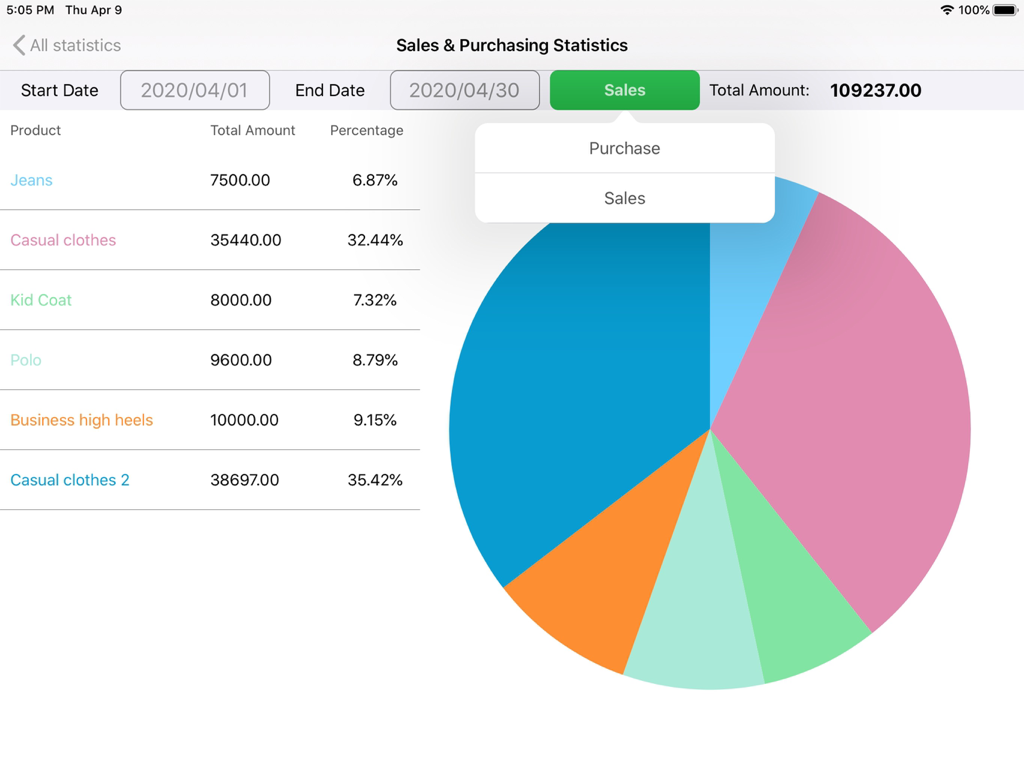Select the Casual clothes 2 product entry

pos(69,480)
